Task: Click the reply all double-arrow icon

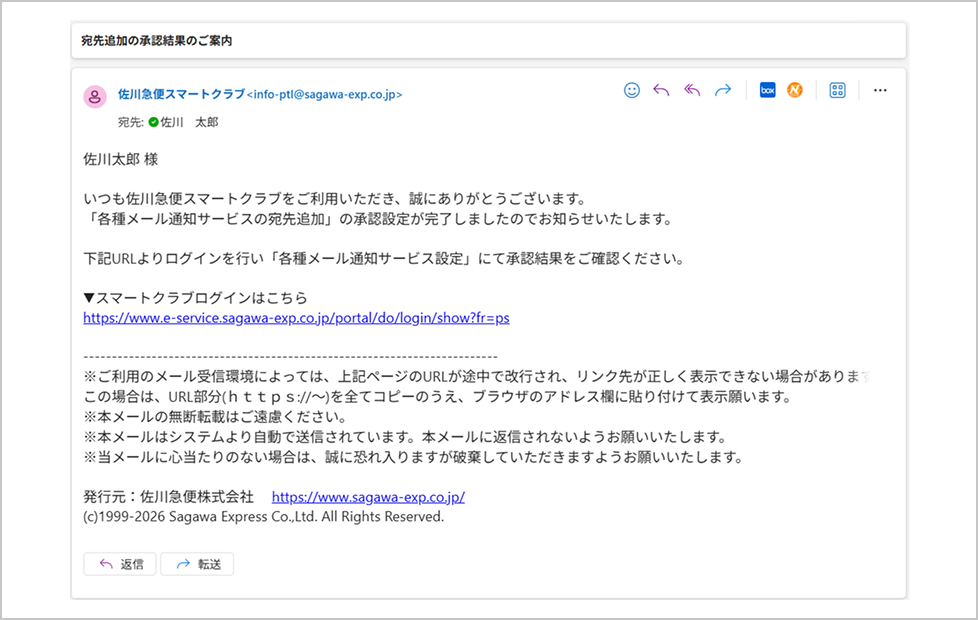Action: click(692, 90)
